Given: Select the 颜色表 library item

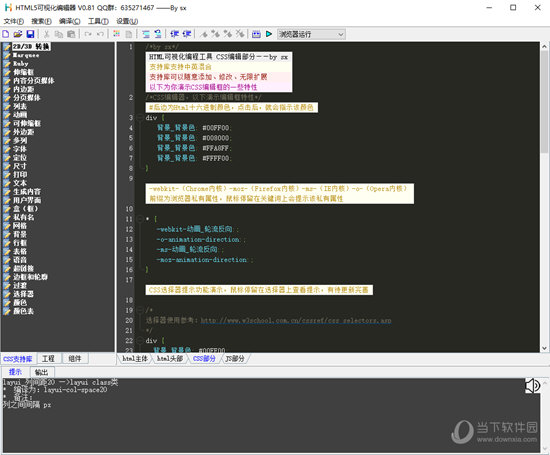Looking at the screenshot, I should [x=24, y=311].
